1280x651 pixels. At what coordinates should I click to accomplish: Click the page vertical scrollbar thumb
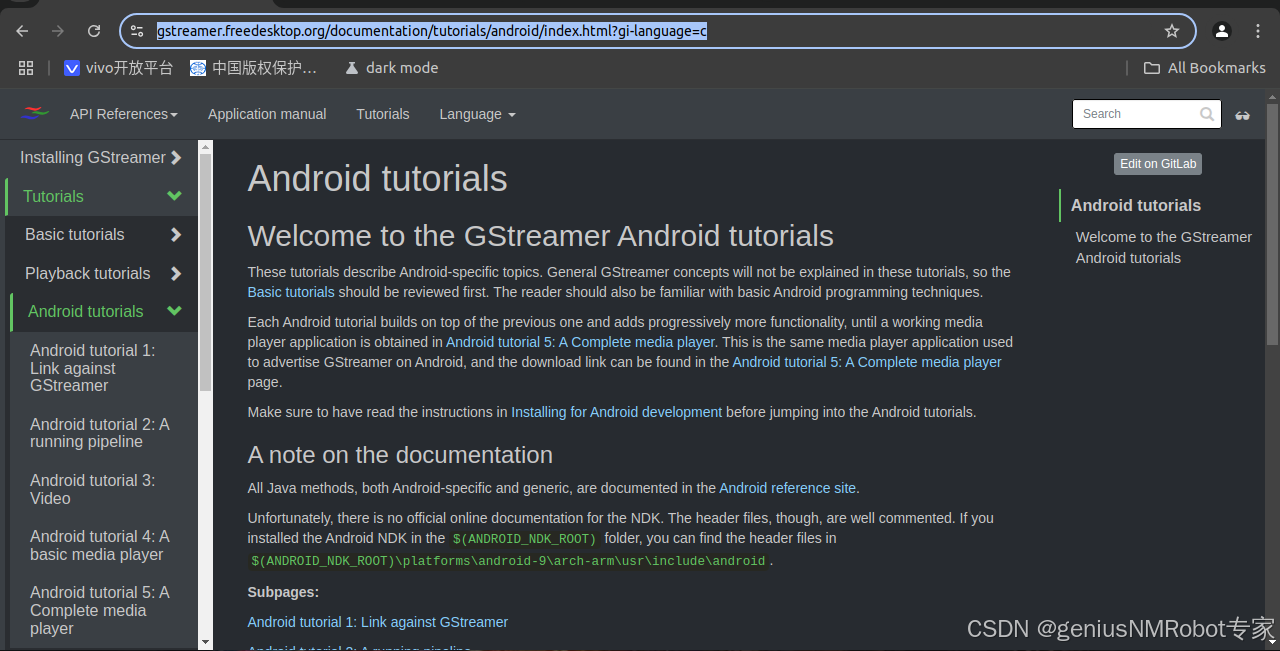(x=1272, y=224)
